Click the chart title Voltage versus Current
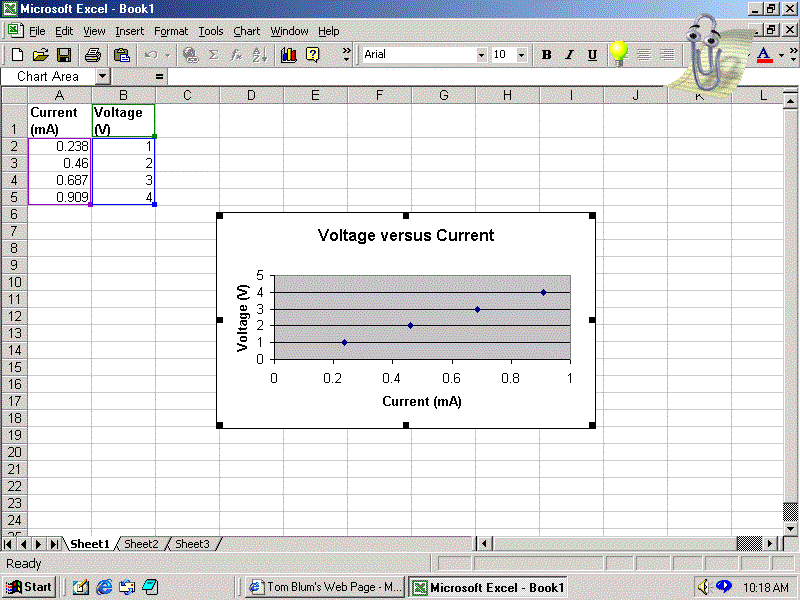 click(x=406, y=235)
